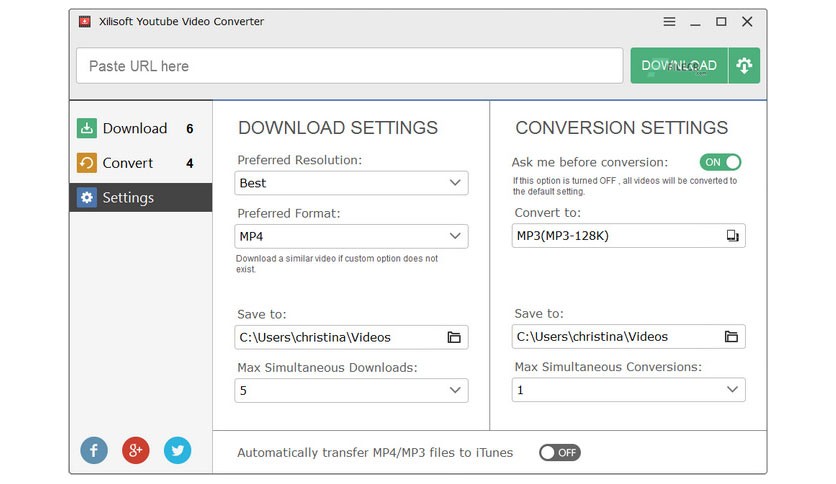
Task: Toggle Ask me before conversion switch
Action: [x=720, y=162]
